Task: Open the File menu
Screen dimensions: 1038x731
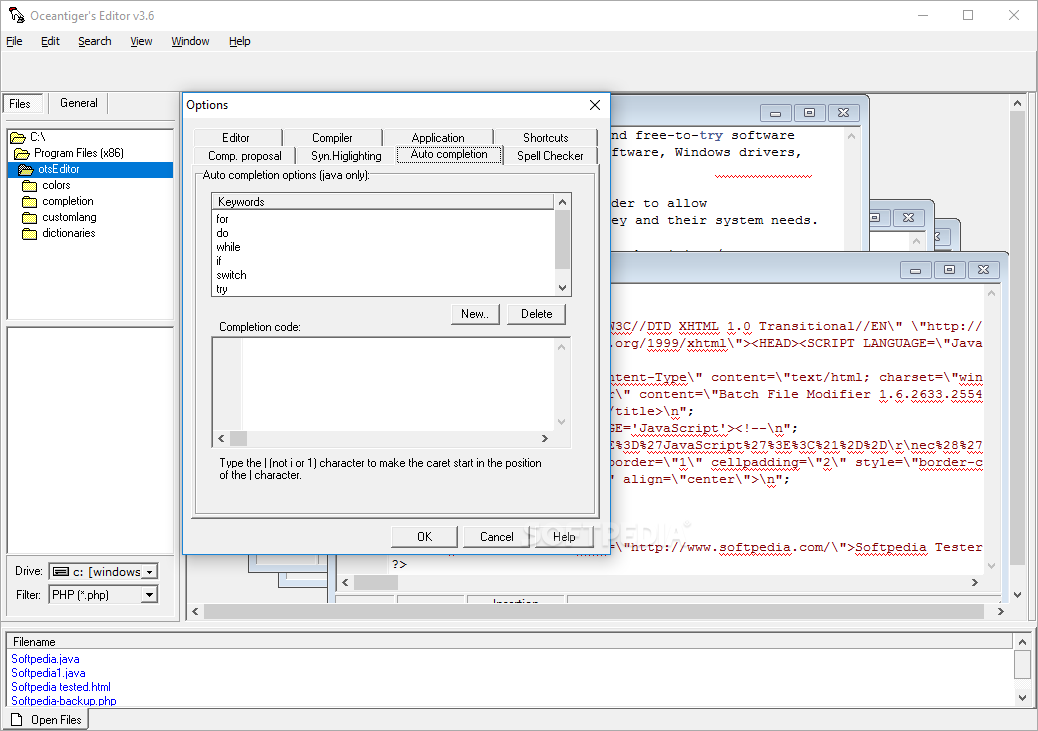Action: click(x=14, y=41)
